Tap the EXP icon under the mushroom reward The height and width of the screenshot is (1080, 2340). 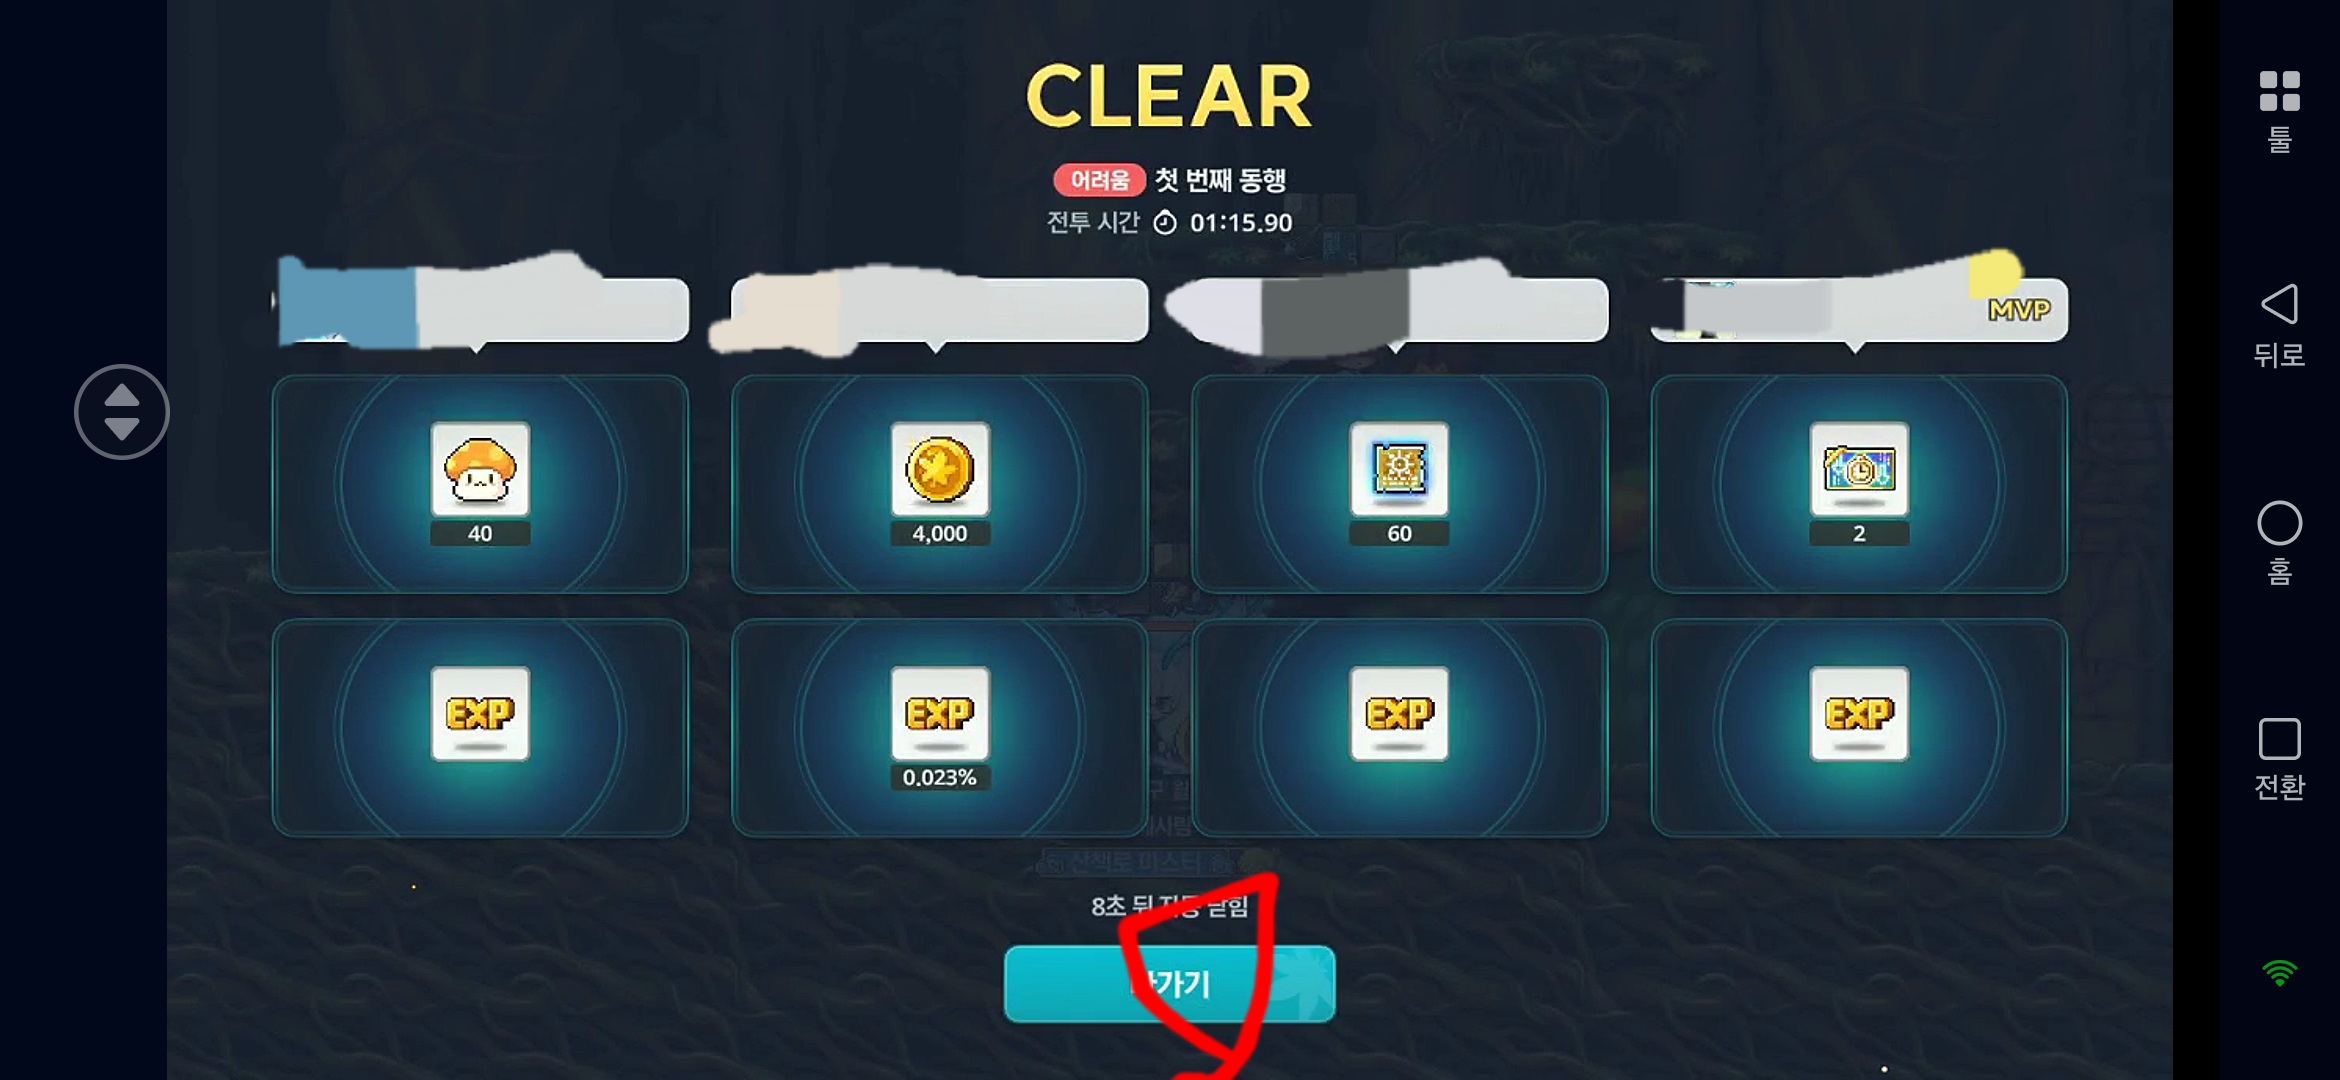[480, 714]
